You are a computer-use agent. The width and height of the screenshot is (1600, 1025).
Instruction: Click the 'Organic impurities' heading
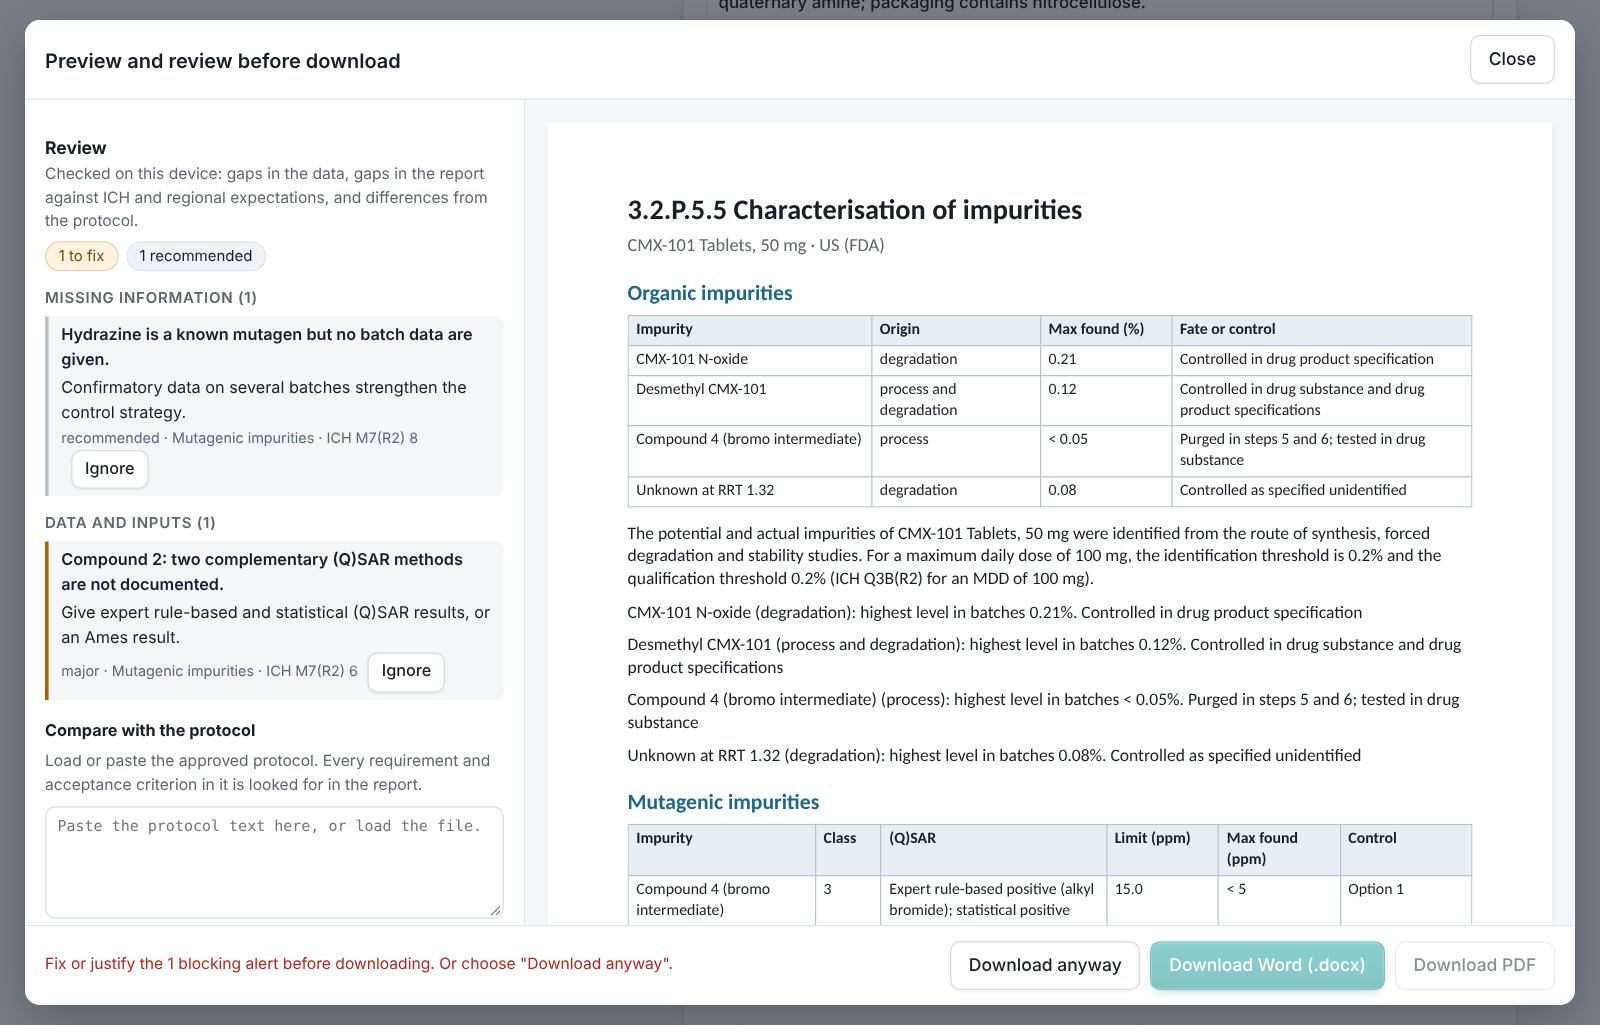pos(709,293)
